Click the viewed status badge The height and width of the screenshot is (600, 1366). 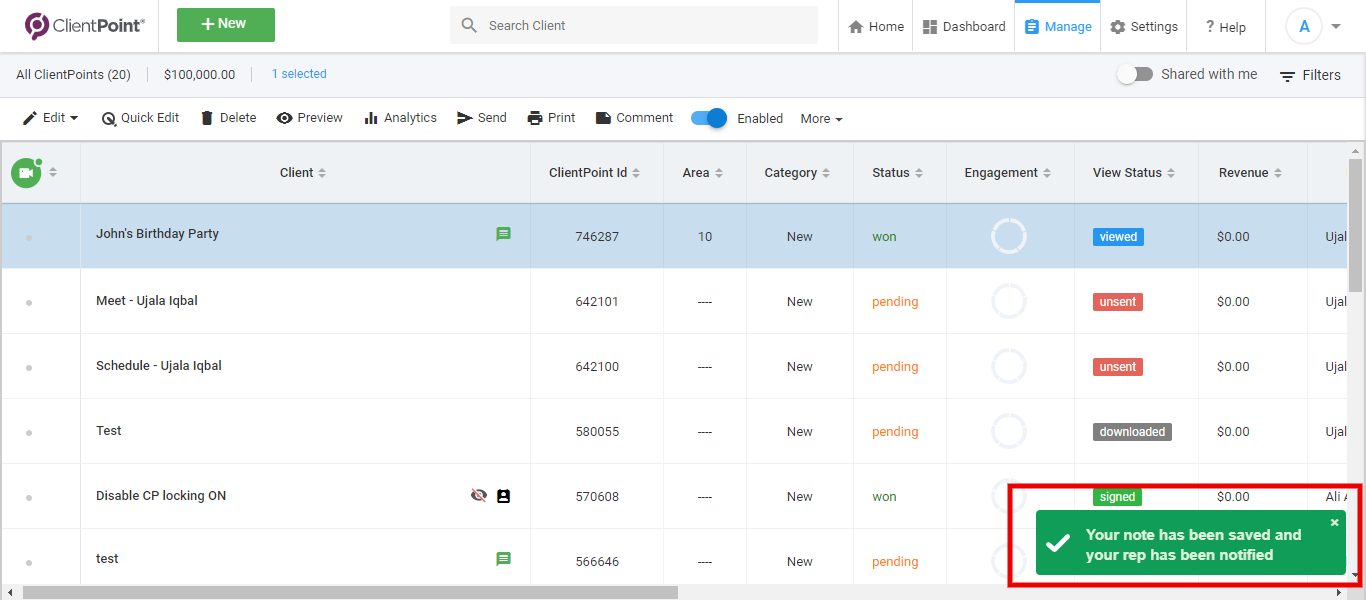click(1118, 237)
